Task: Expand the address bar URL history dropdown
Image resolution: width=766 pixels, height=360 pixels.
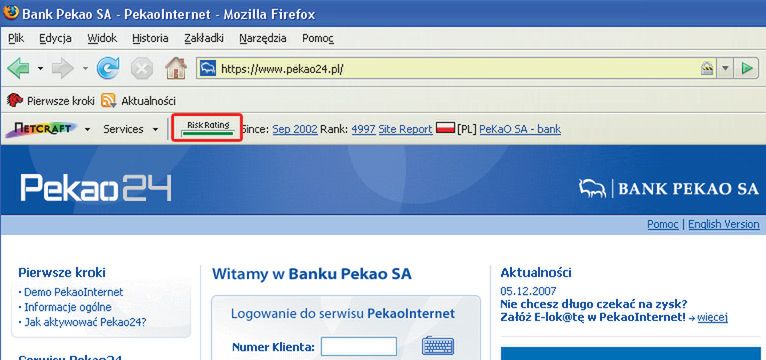Action: tap(725, 68)
